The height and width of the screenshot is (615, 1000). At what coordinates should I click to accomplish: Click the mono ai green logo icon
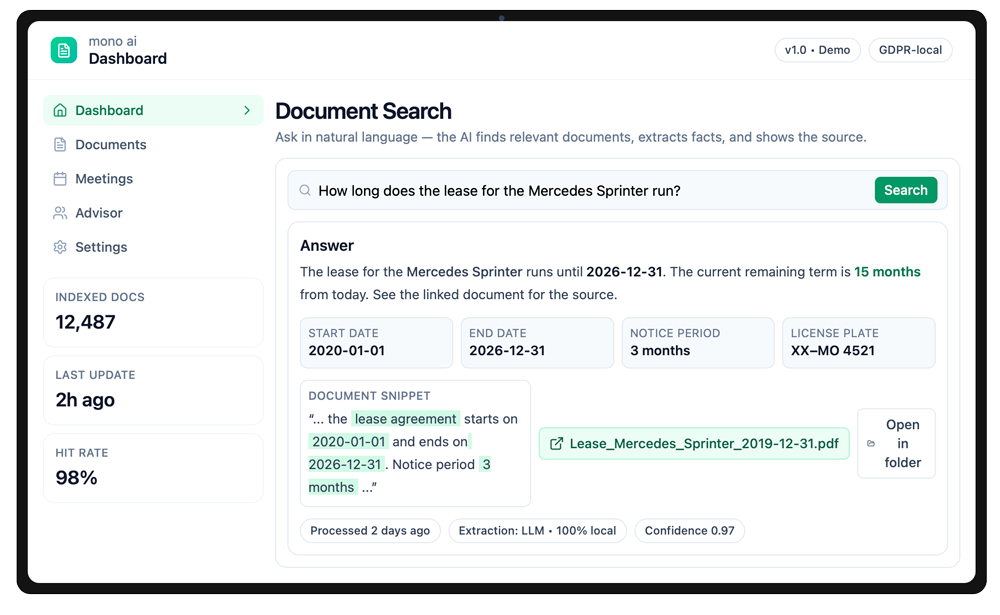64,50
